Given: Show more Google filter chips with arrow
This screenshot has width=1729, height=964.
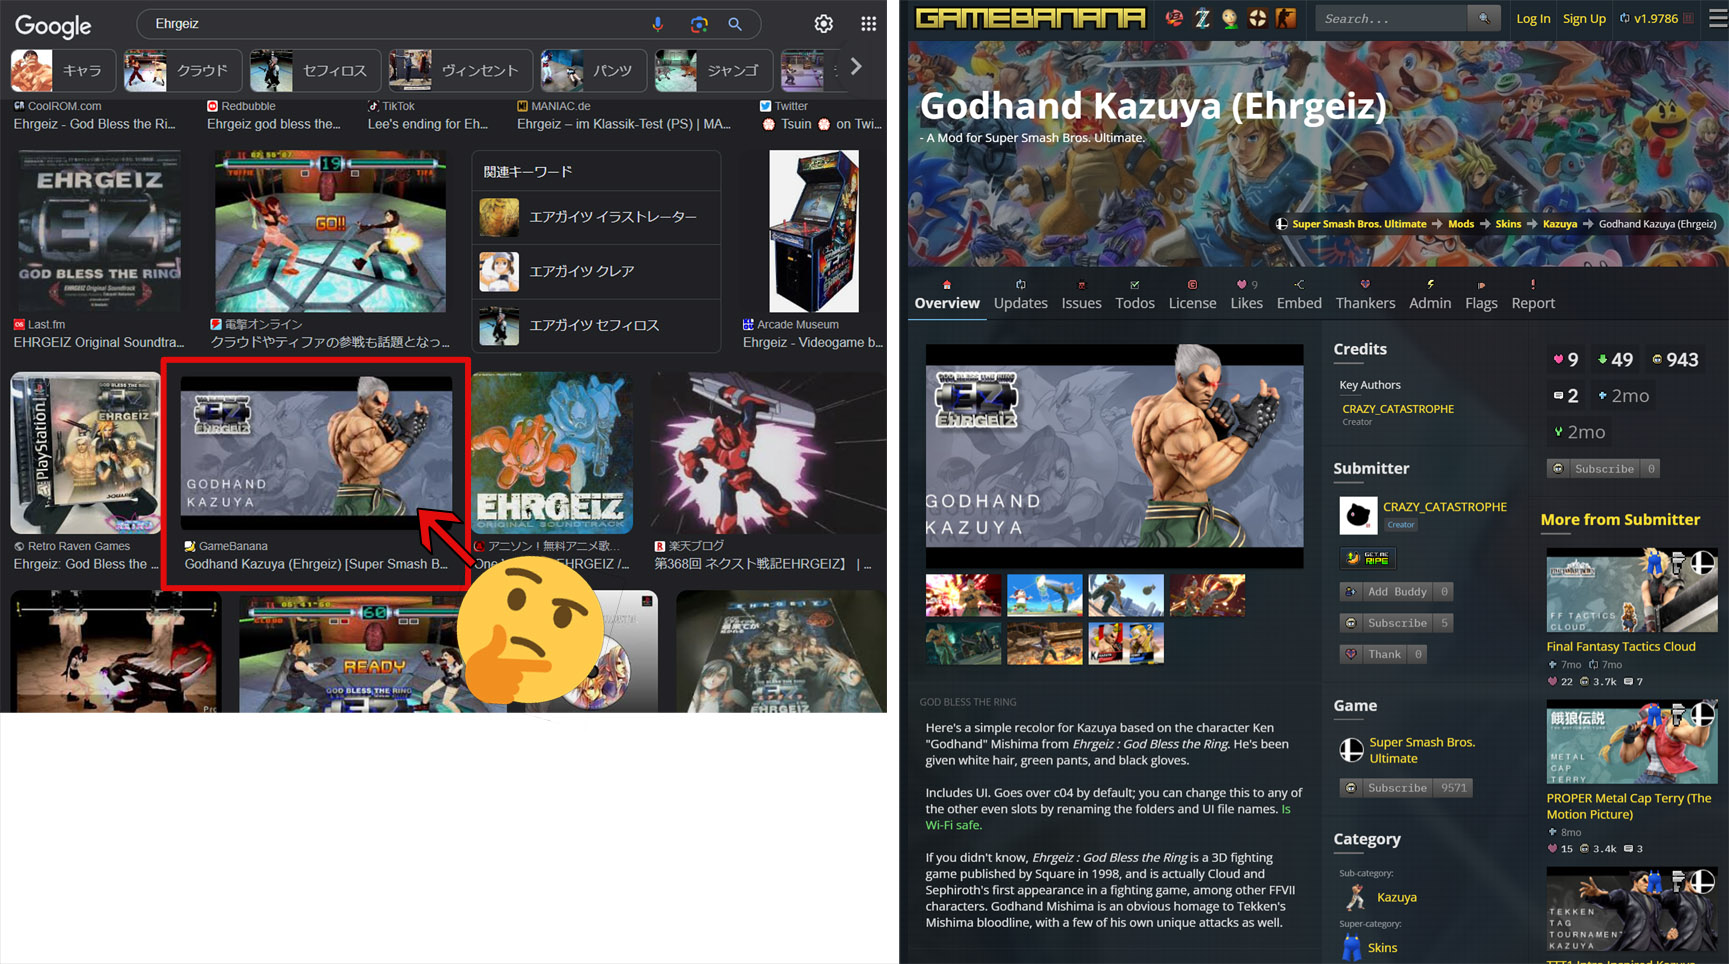Looking at the screenshot, I should click(x=856, y=67).
